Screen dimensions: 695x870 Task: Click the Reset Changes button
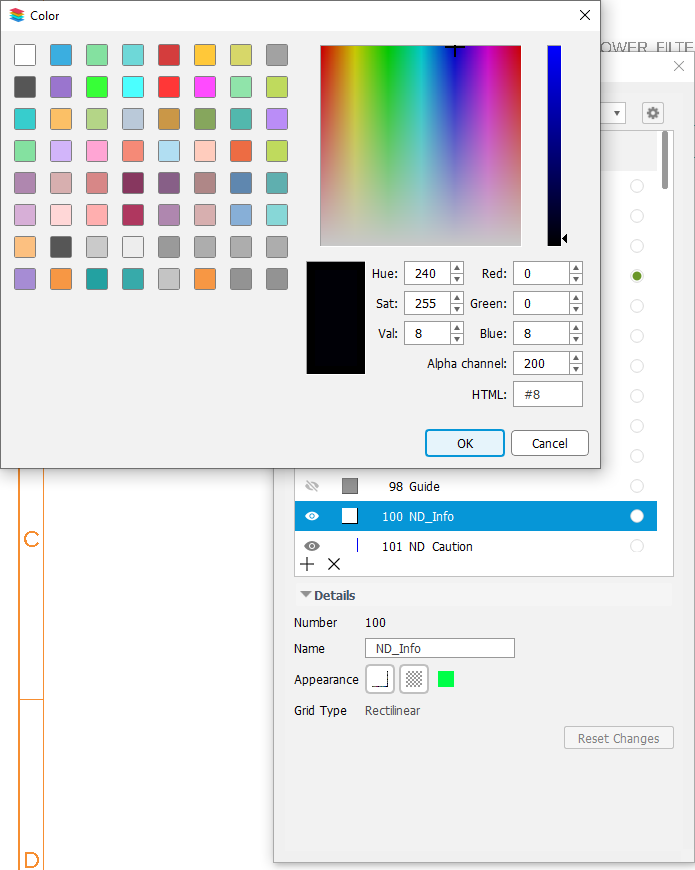point(618,737)
